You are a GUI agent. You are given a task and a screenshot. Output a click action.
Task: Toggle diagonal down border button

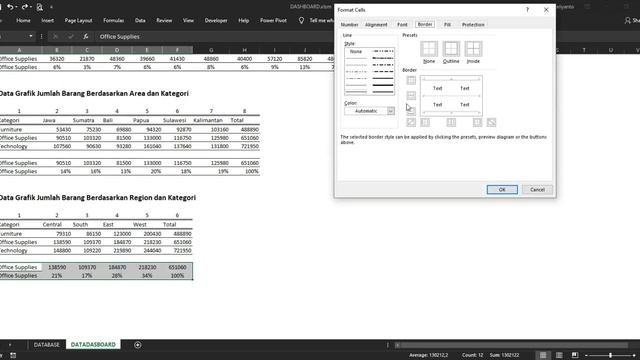coord(491,122)
